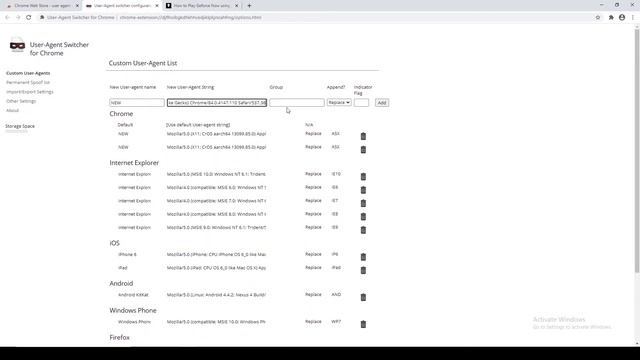
Task: Click the Add button
Action: 382,102
